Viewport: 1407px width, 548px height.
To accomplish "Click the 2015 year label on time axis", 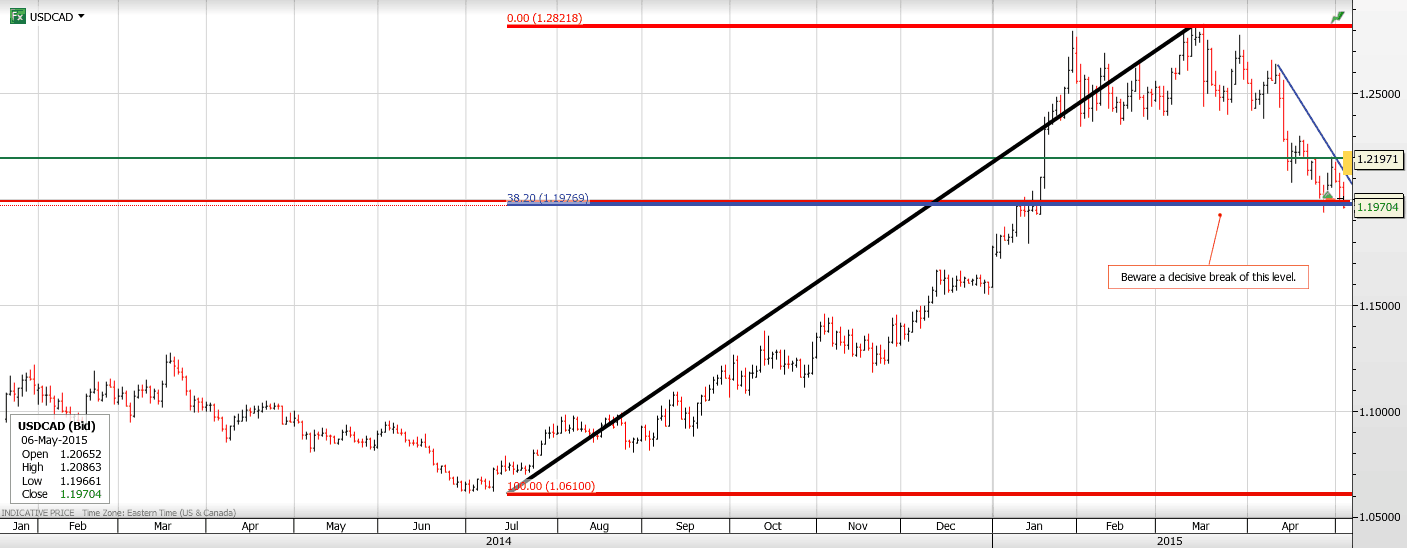I will pos(1170,540).
